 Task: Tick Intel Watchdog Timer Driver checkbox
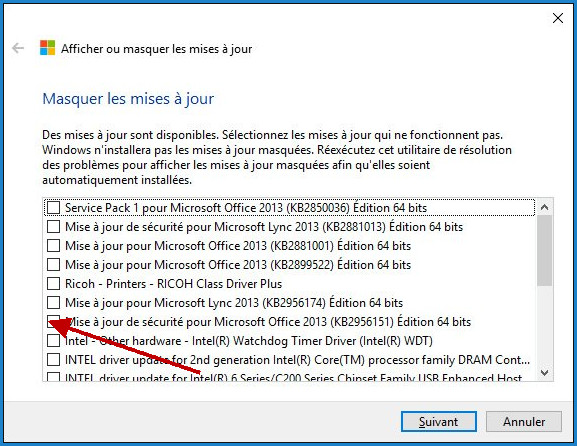point(53,341)
